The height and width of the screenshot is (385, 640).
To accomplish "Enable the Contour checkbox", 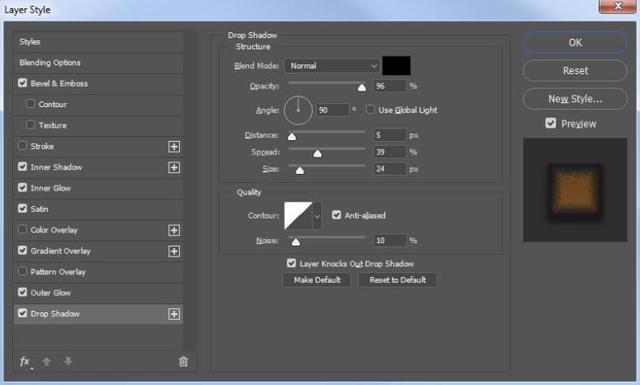I will 30,104.
